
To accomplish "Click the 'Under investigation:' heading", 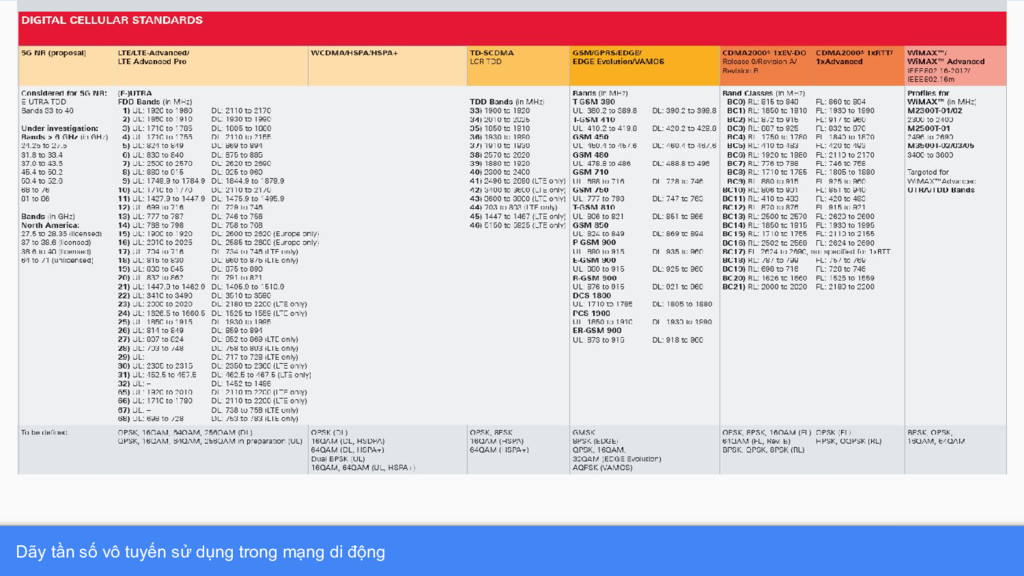I will (x=59, y=129).
